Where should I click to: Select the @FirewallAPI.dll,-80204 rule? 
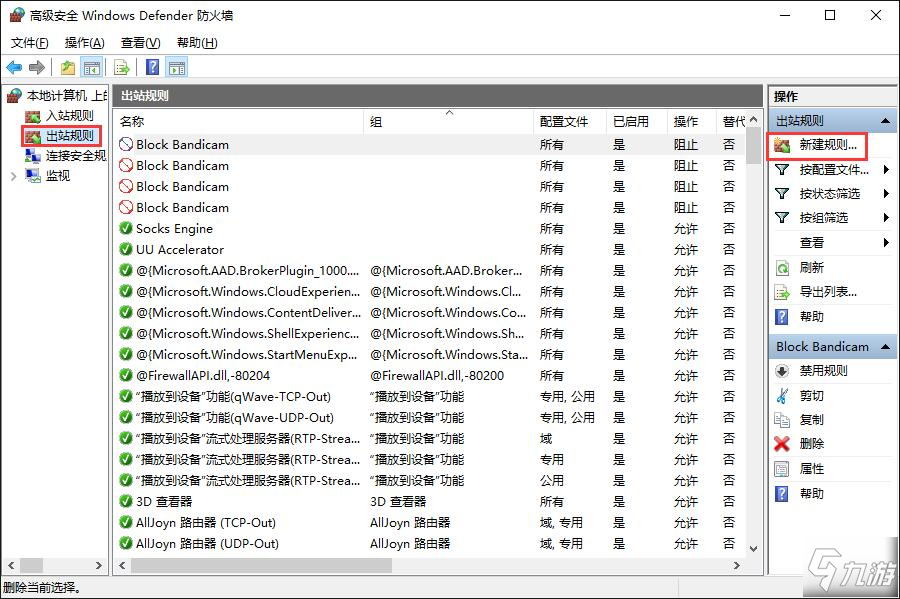coord(429,375)
